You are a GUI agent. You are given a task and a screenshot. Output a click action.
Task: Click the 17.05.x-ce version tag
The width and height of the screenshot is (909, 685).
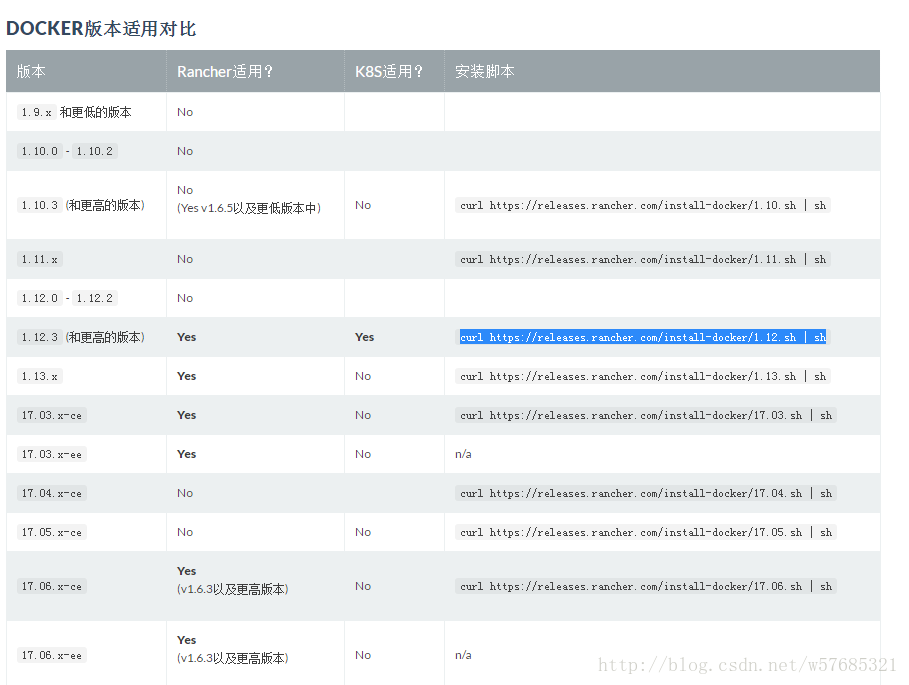point(52,532)
